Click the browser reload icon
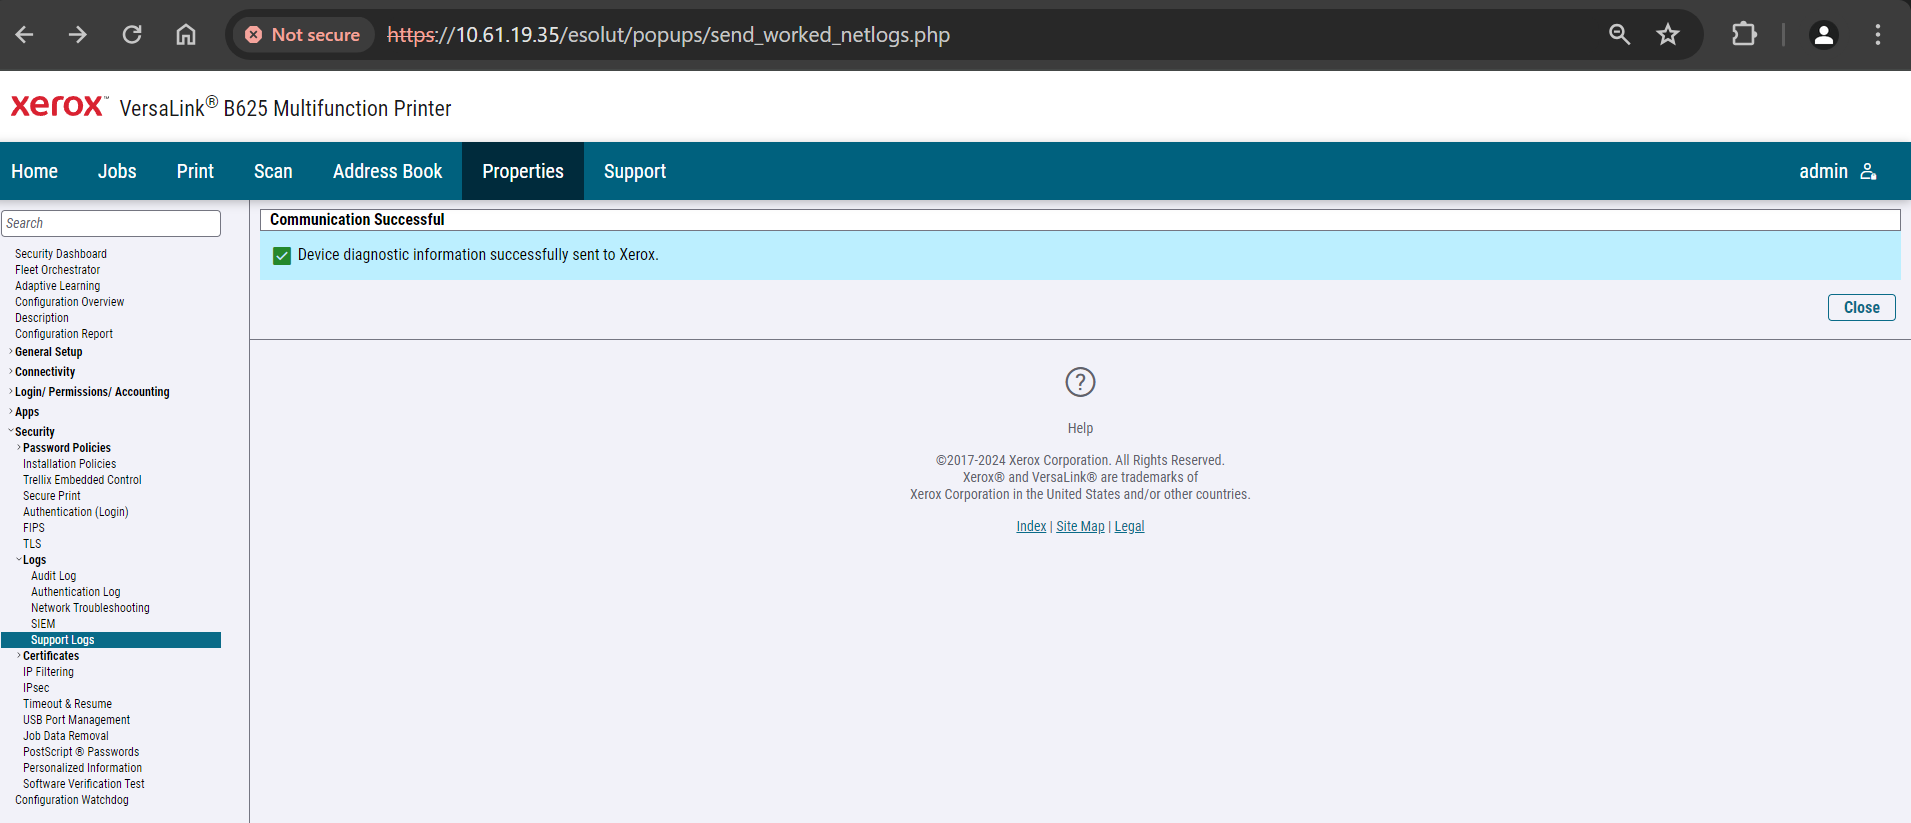Screen dimensions: 1911x823 pyautogui.click(x=132, y=35)
